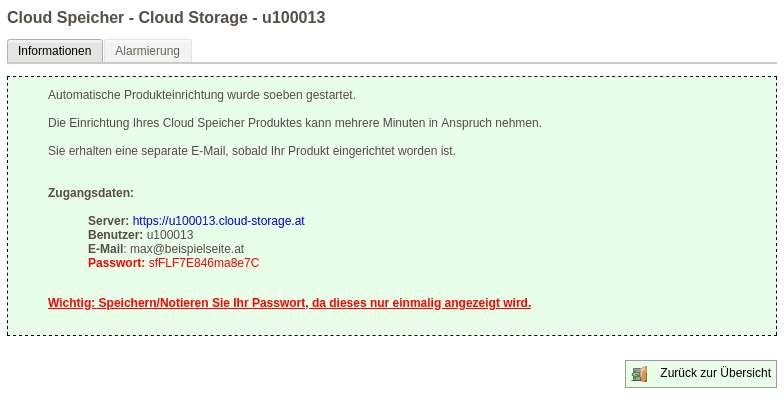The image size is (784, 408).
Task: Click the Zugangsdaten heading
Action: click(91, 193)
